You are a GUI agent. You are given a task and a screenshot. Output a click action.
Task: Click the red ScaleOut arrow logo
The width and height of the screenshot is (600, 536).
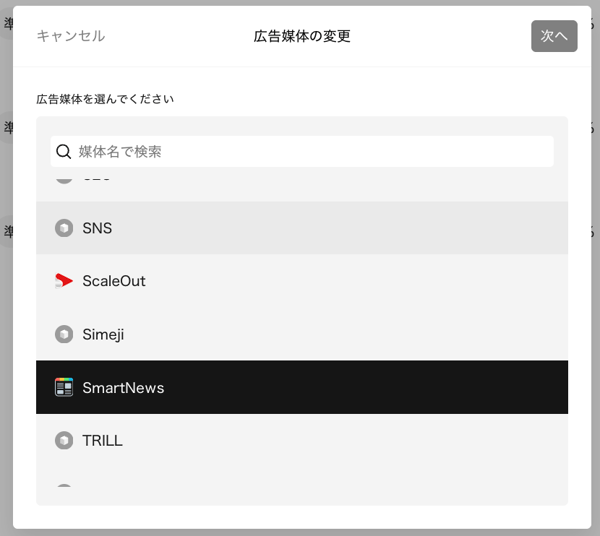coord(64,281)
